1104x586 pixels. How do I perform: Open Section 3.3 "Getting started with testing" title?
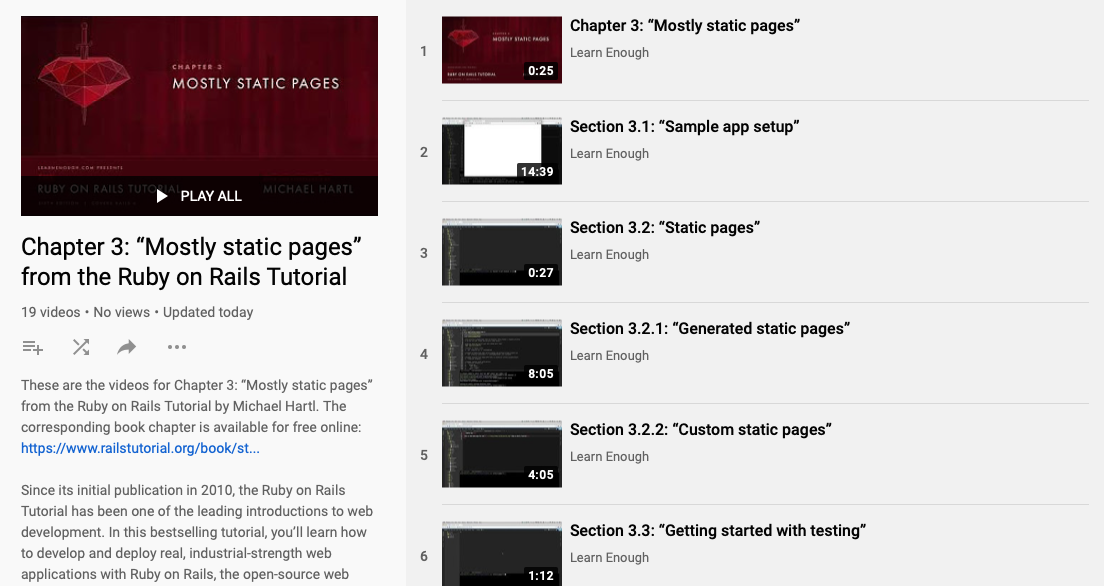[x=717, y=531]
